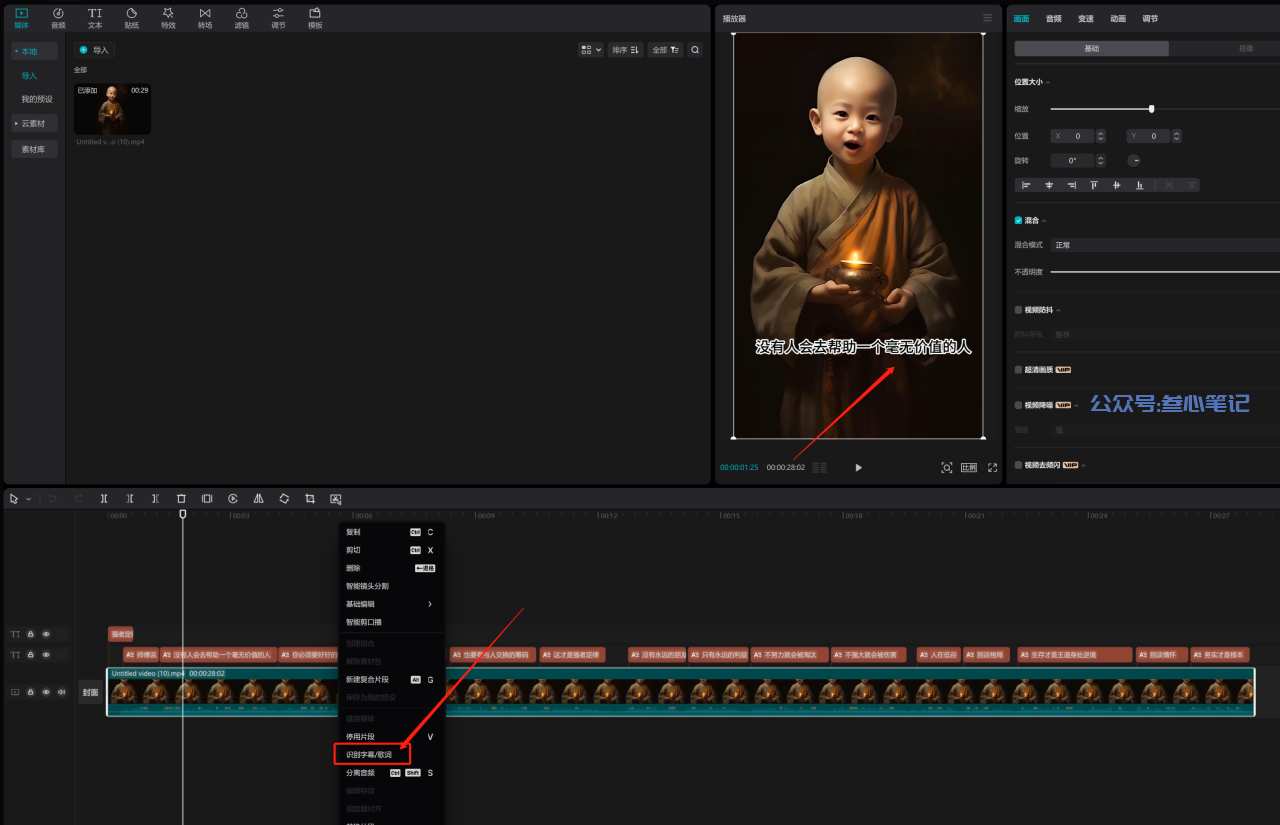
Task: Open the 贴纸 stickers tab
Action: tap(132, 17)
